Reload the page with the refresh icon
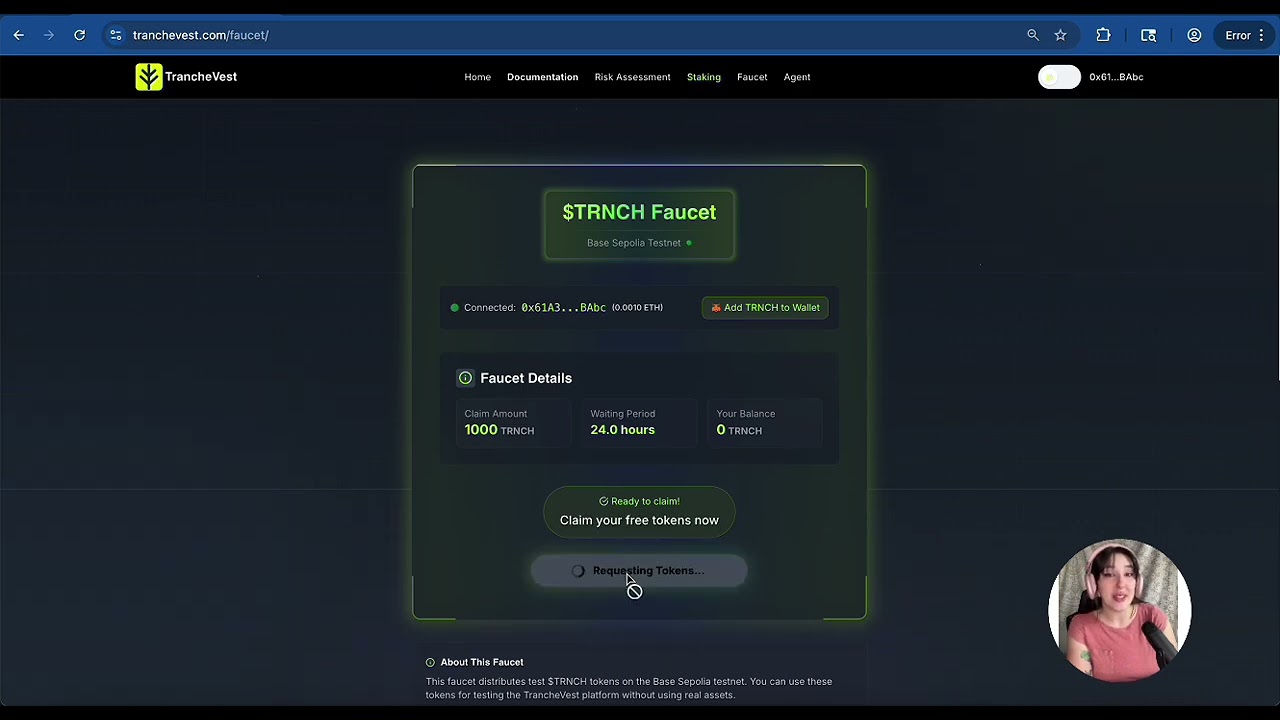Image resolution: width=1280 pixels, height=720 pixels. click(79, 35)
